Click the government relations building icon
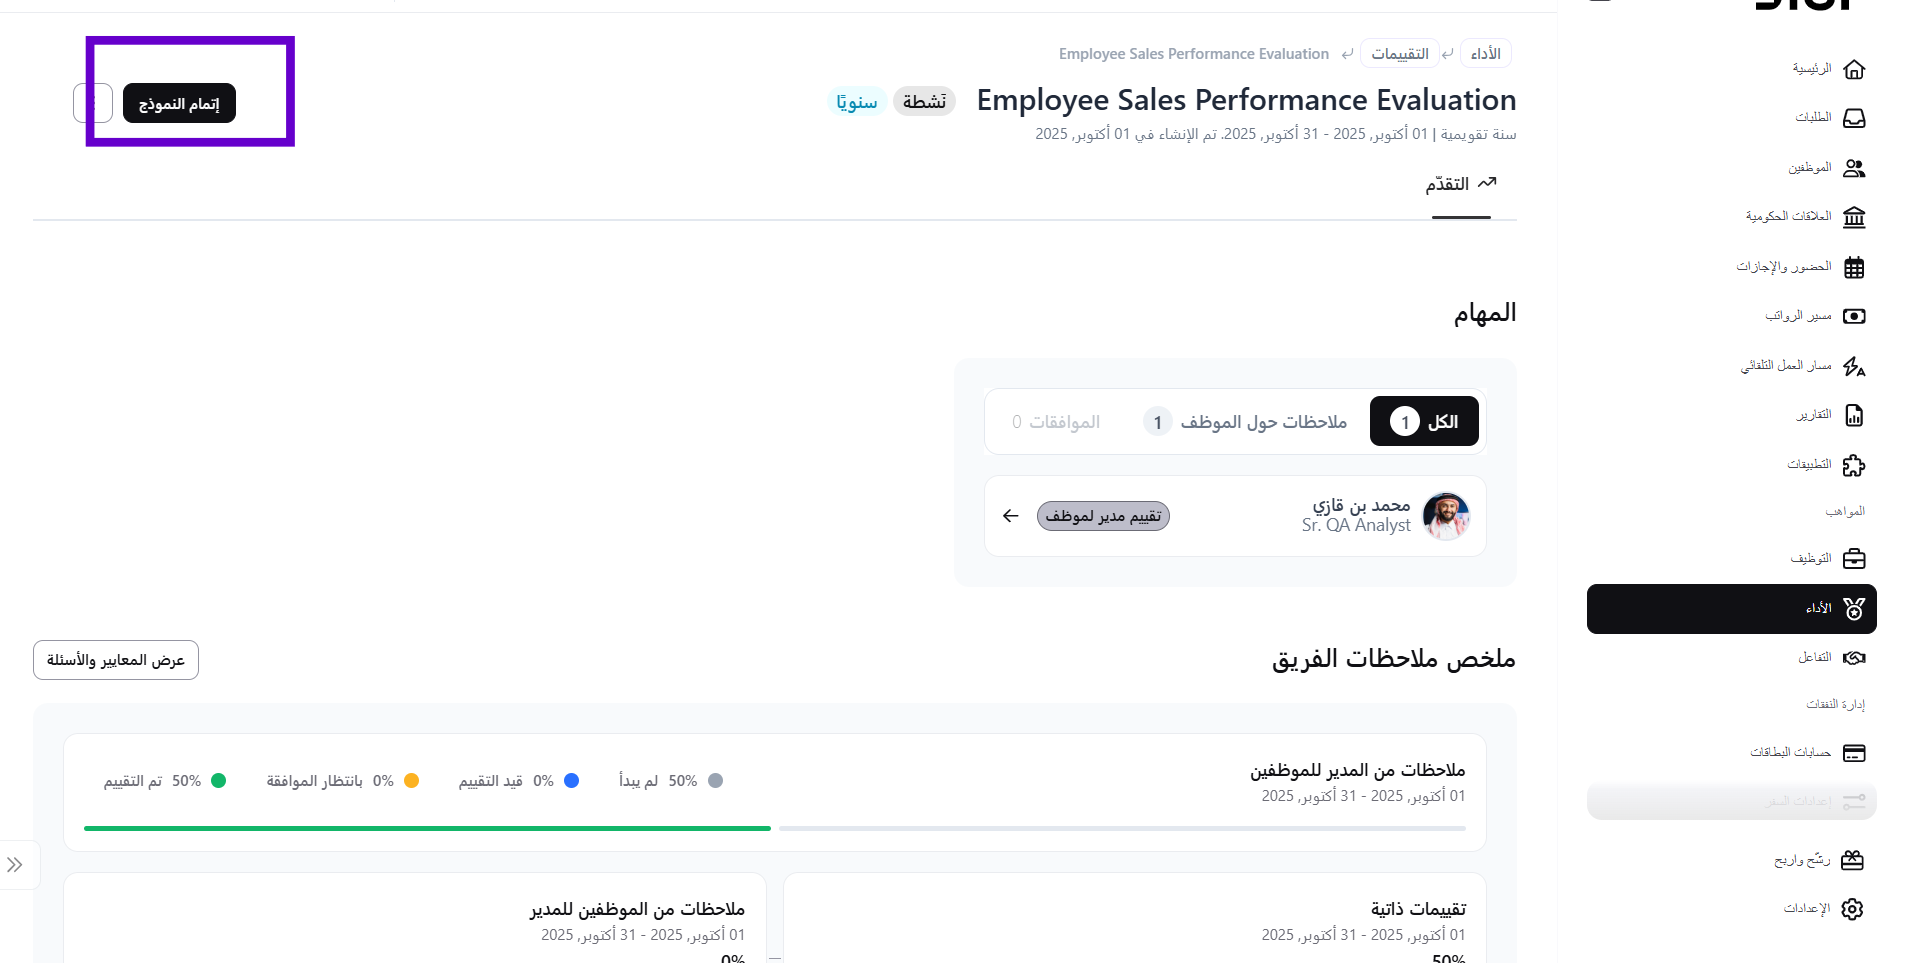 click(x=1853, y=217)
